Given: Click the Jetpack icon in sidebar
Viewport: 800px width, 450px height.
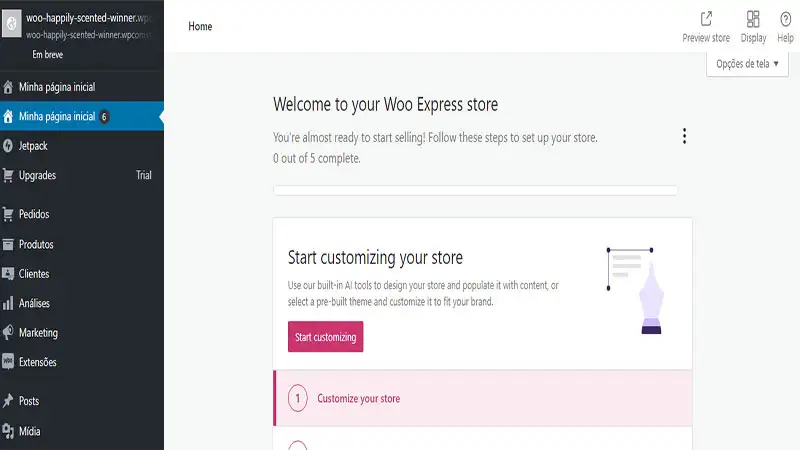Looking at the screenshot, I should pos(9,146).
